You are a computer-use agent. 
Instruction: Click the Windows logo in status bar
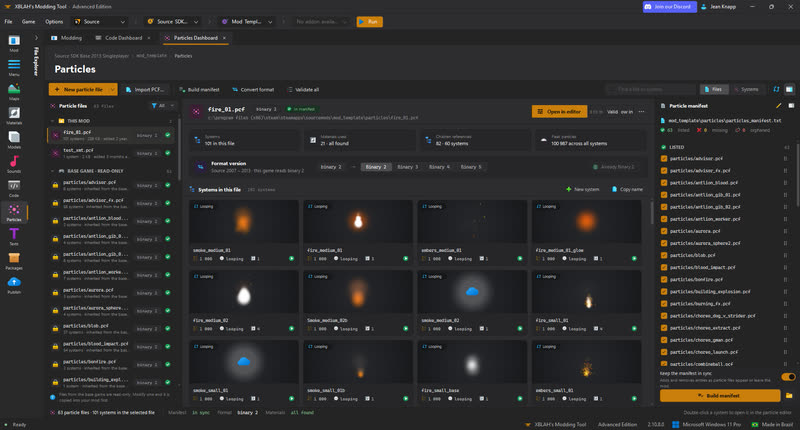click(x=676, y=424)
